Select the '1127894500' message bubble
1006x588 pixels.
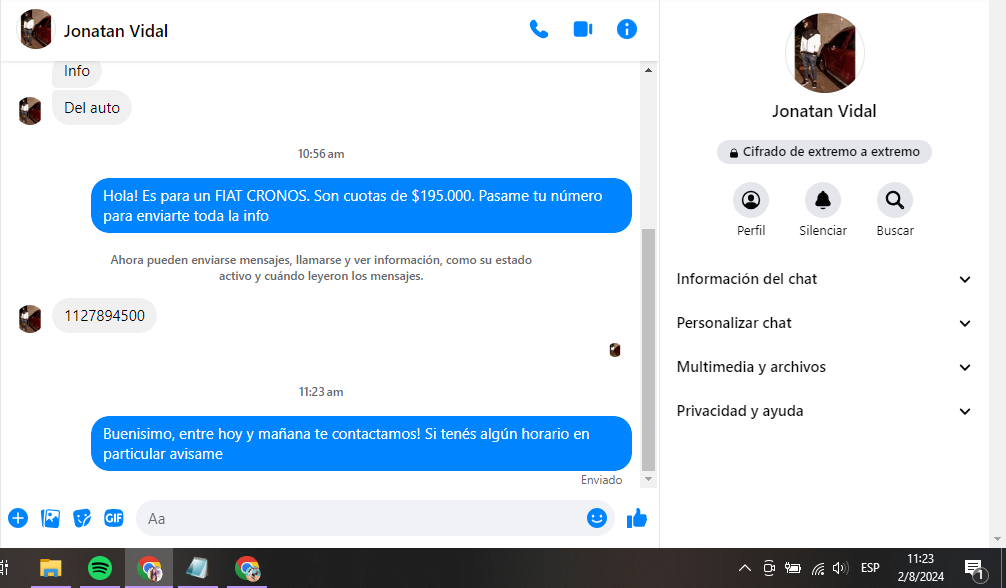coord(105,316)
